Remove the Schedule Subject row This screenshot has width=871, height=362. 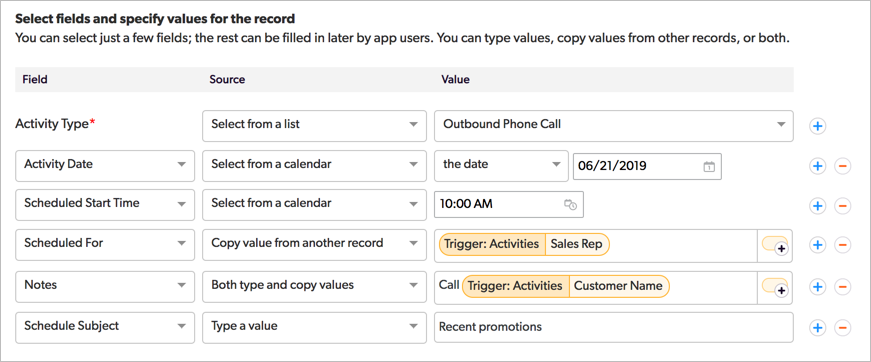(843, 328)
